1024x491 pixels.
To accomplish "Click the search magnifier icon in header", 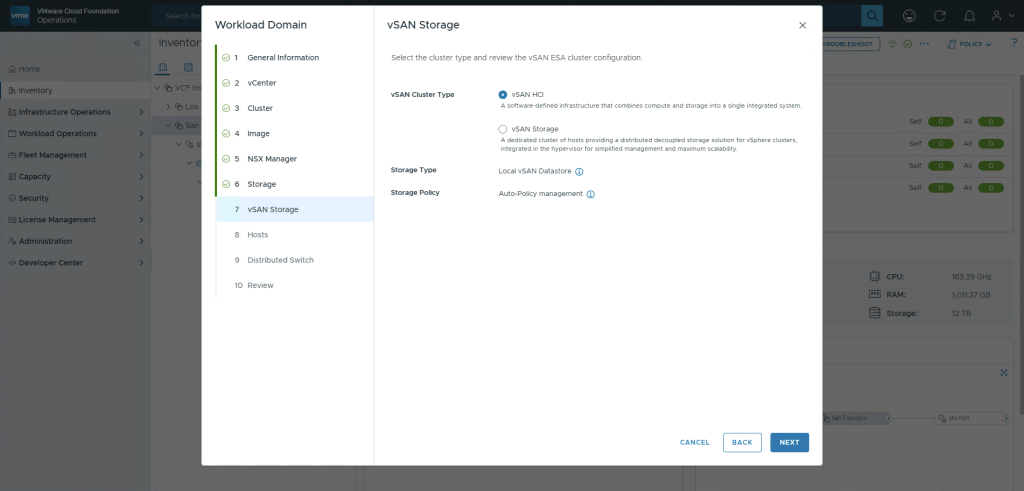I will pos(872,16).
